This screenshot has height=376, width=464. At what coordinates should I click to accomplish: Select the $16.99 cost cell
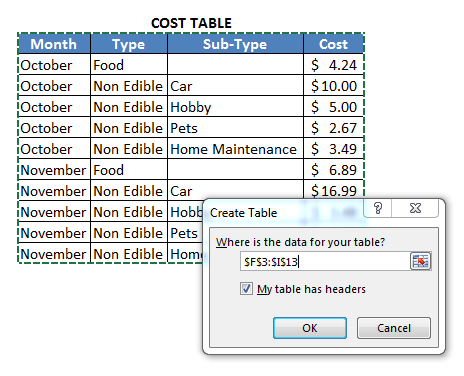(x=333, y=190)
